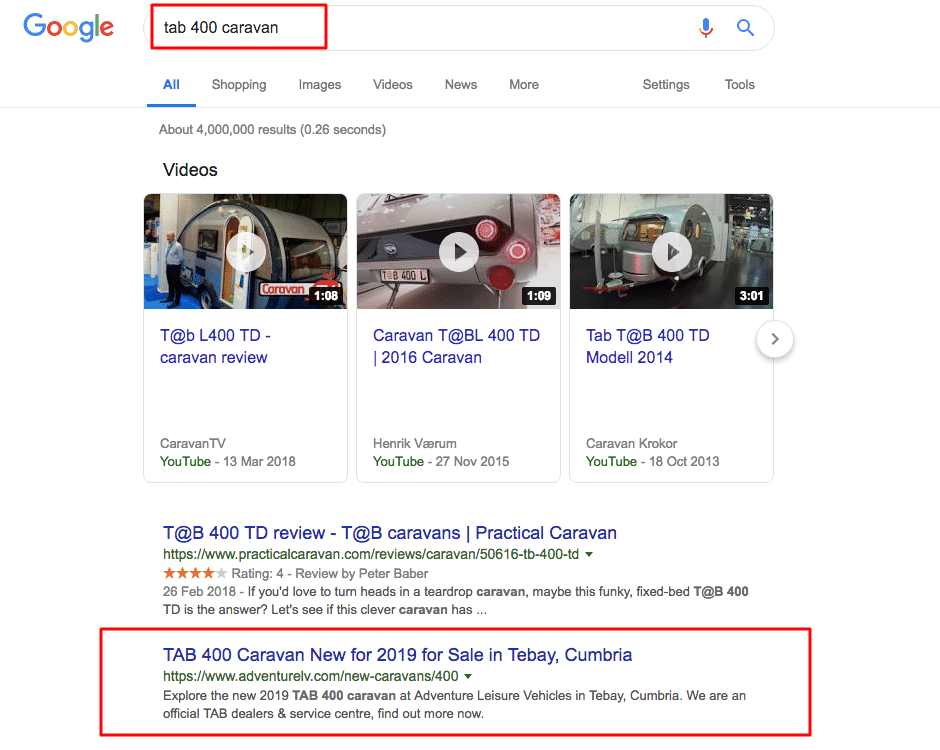This screenshot has width=940, height=750.
Task: Click the blue search magnifier icon
Action: (745, 28)
